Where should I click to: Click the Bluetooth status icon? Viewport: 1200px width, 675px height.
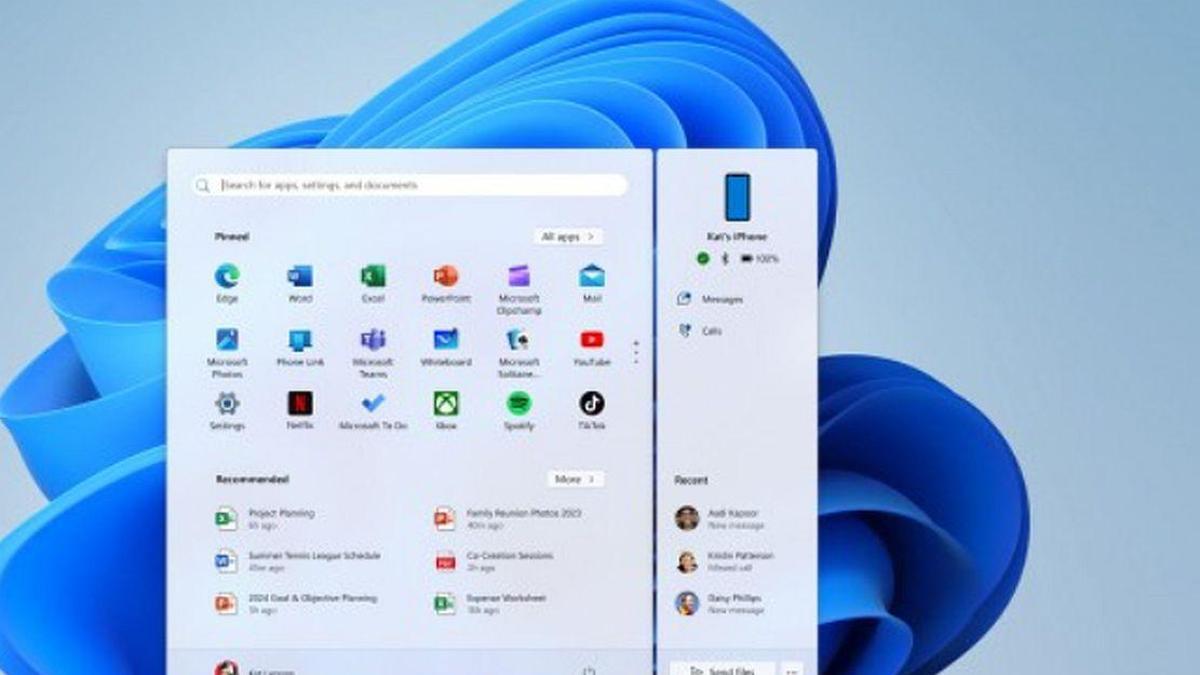(x=725, y=258)
